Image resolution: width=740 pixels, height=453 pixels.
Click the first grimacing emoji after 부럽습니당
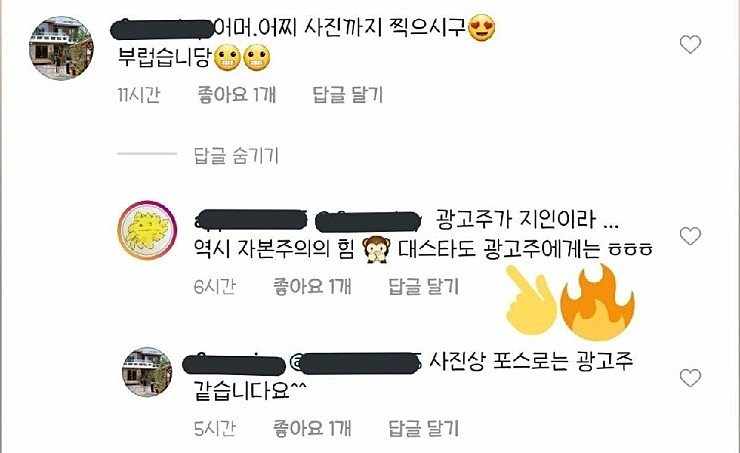tap(227, 58)
